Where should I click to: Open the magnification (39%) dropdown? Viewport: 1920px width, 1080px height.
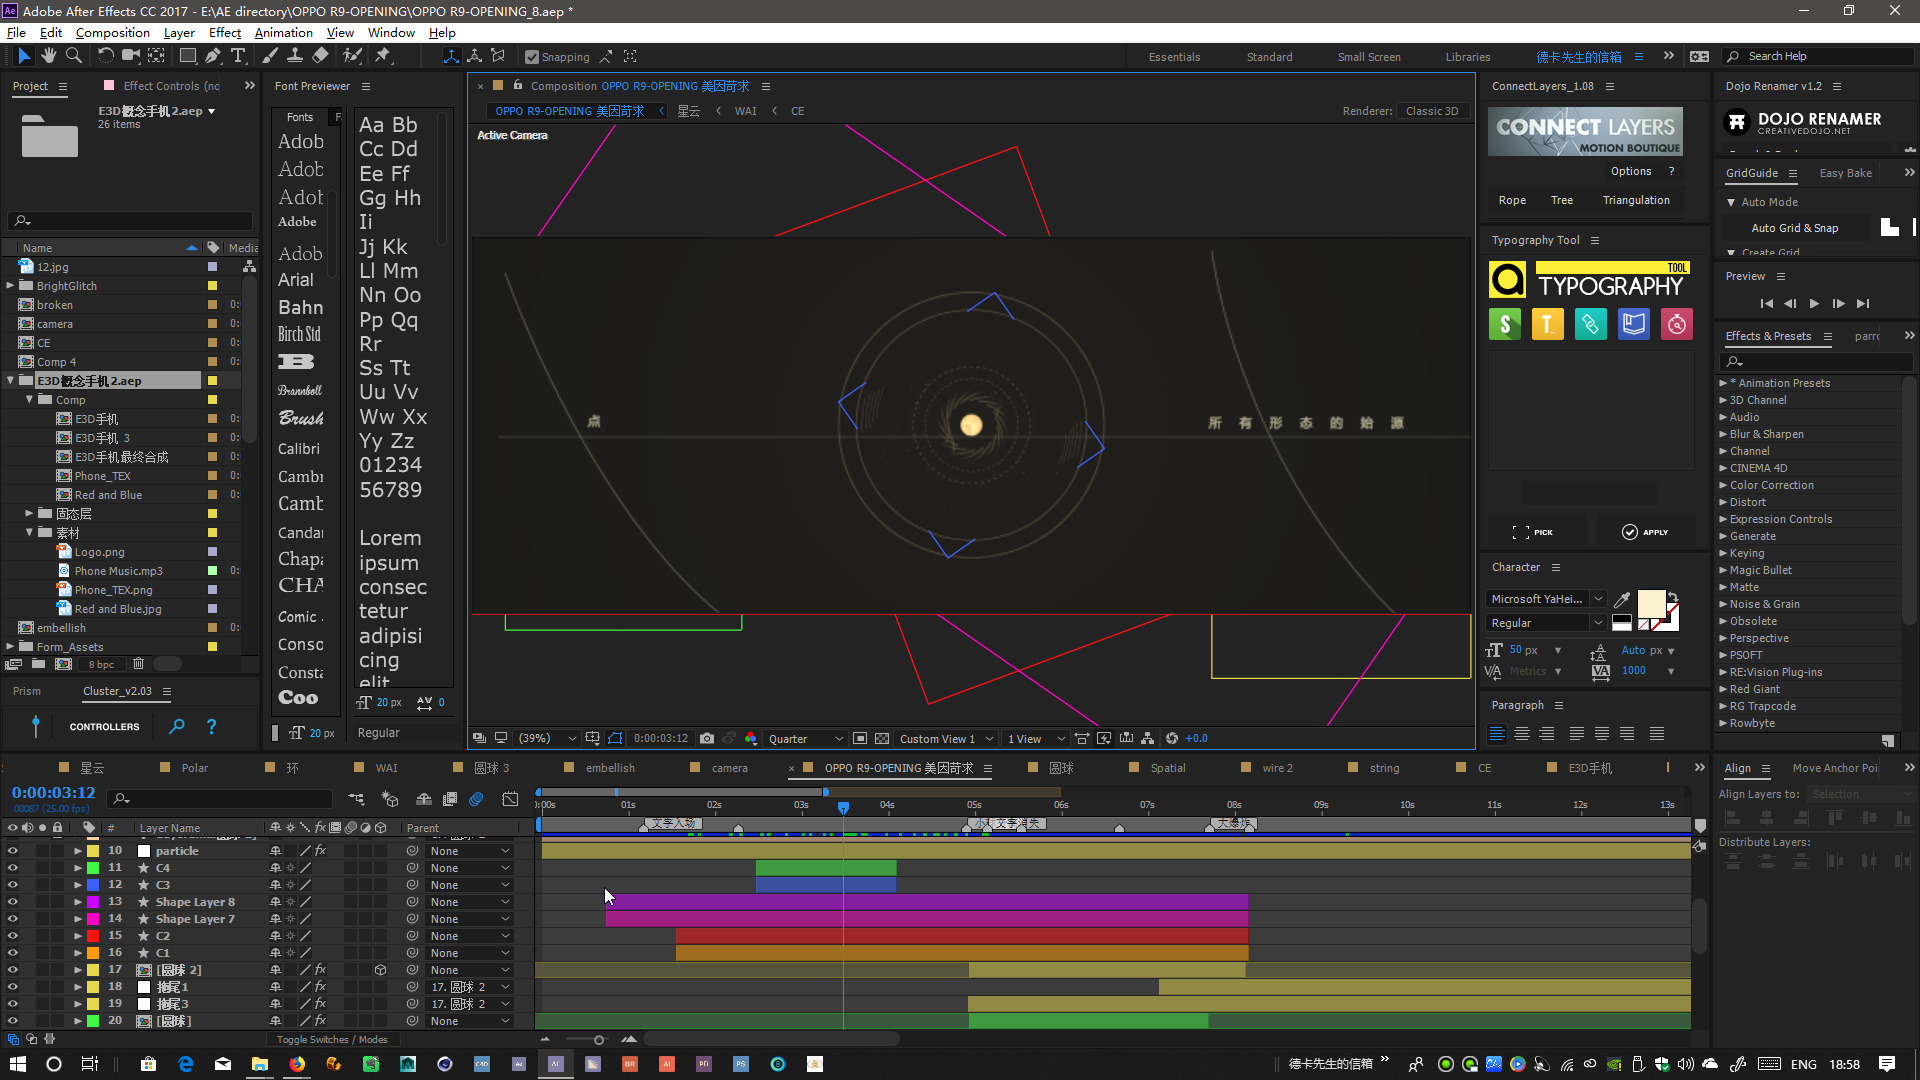coord(546,739)
